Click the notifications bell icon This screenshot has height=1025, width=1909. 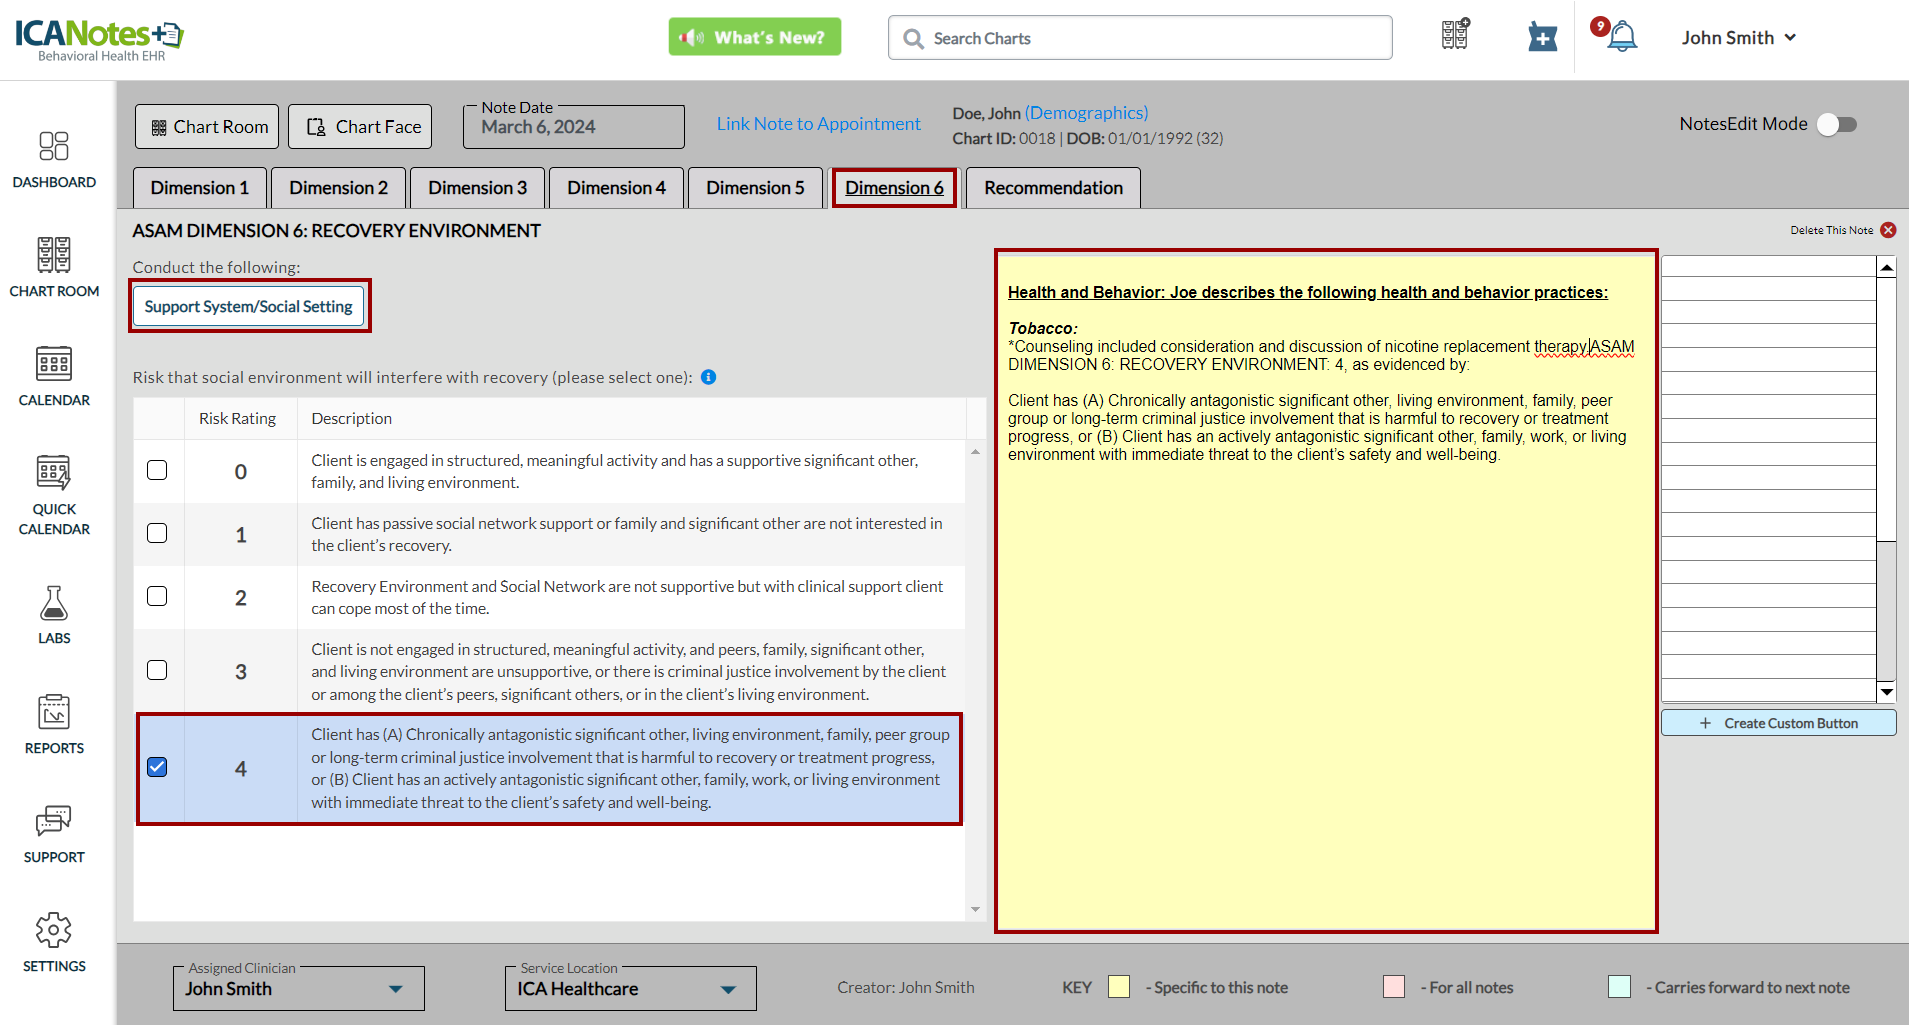tap(1622, 38)
